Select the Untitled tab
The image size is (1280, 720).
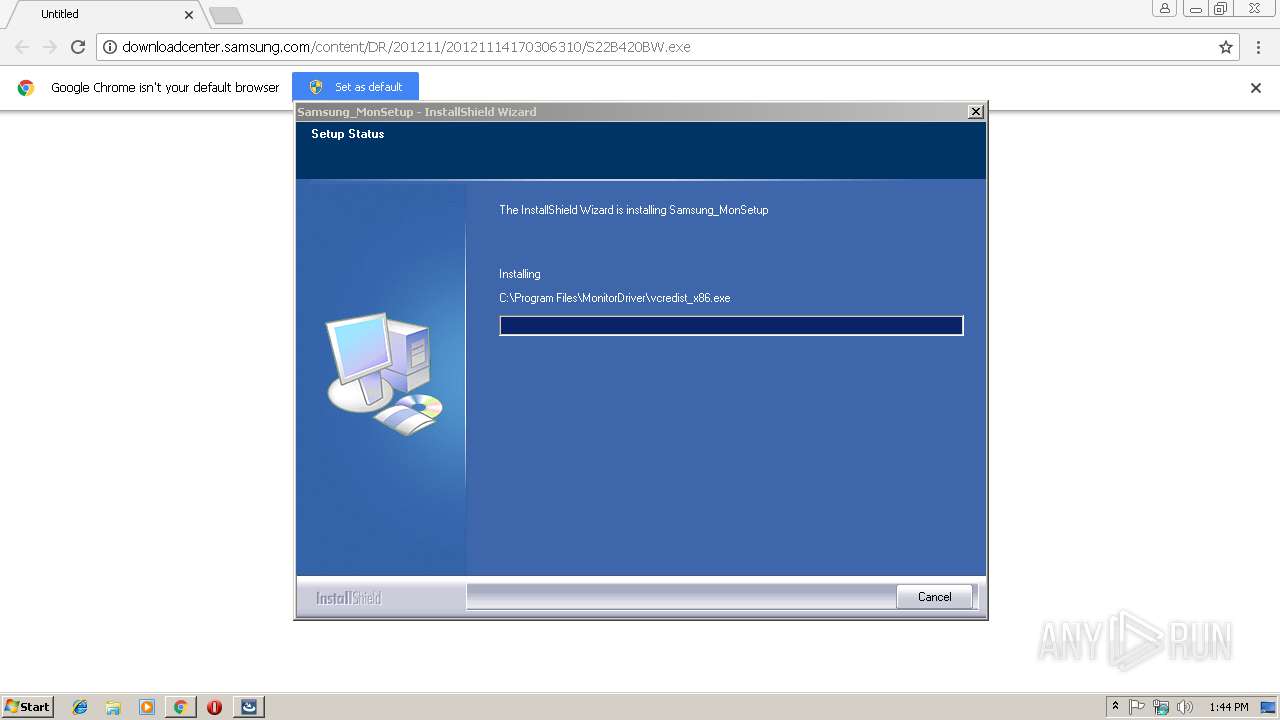point(104,14)
